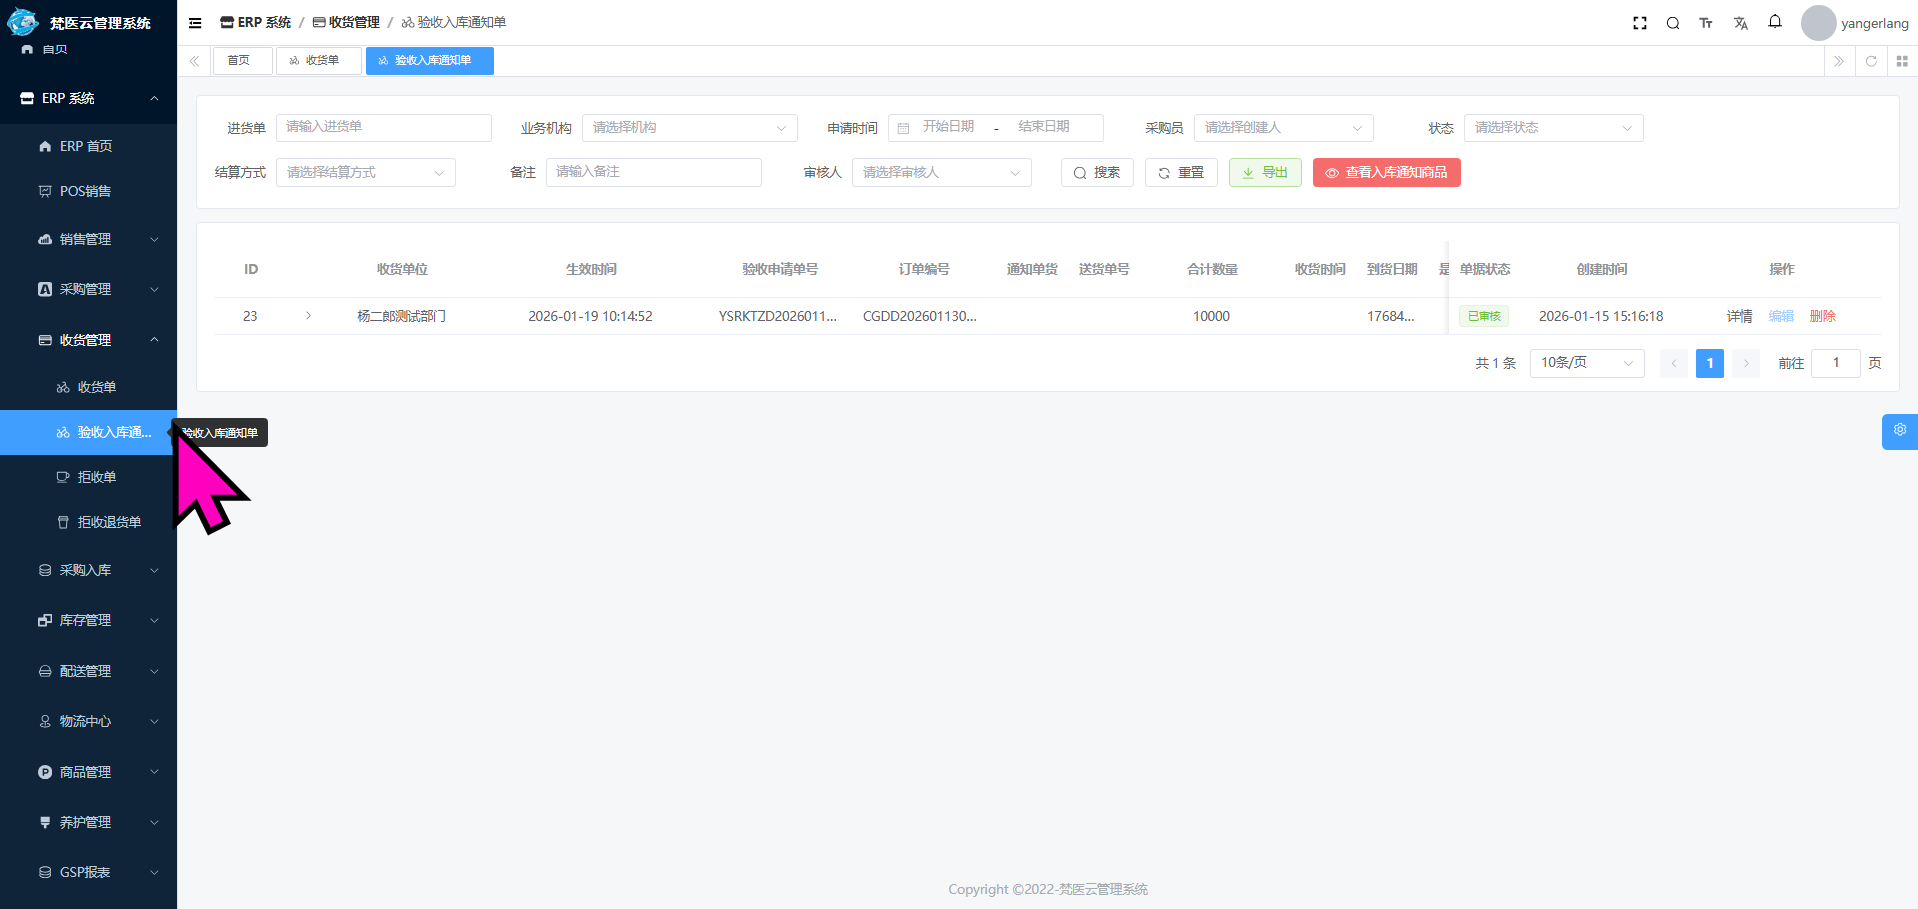1918x909 pixels.
Task: Open the language translation icon
Action: click(1740, 23)
